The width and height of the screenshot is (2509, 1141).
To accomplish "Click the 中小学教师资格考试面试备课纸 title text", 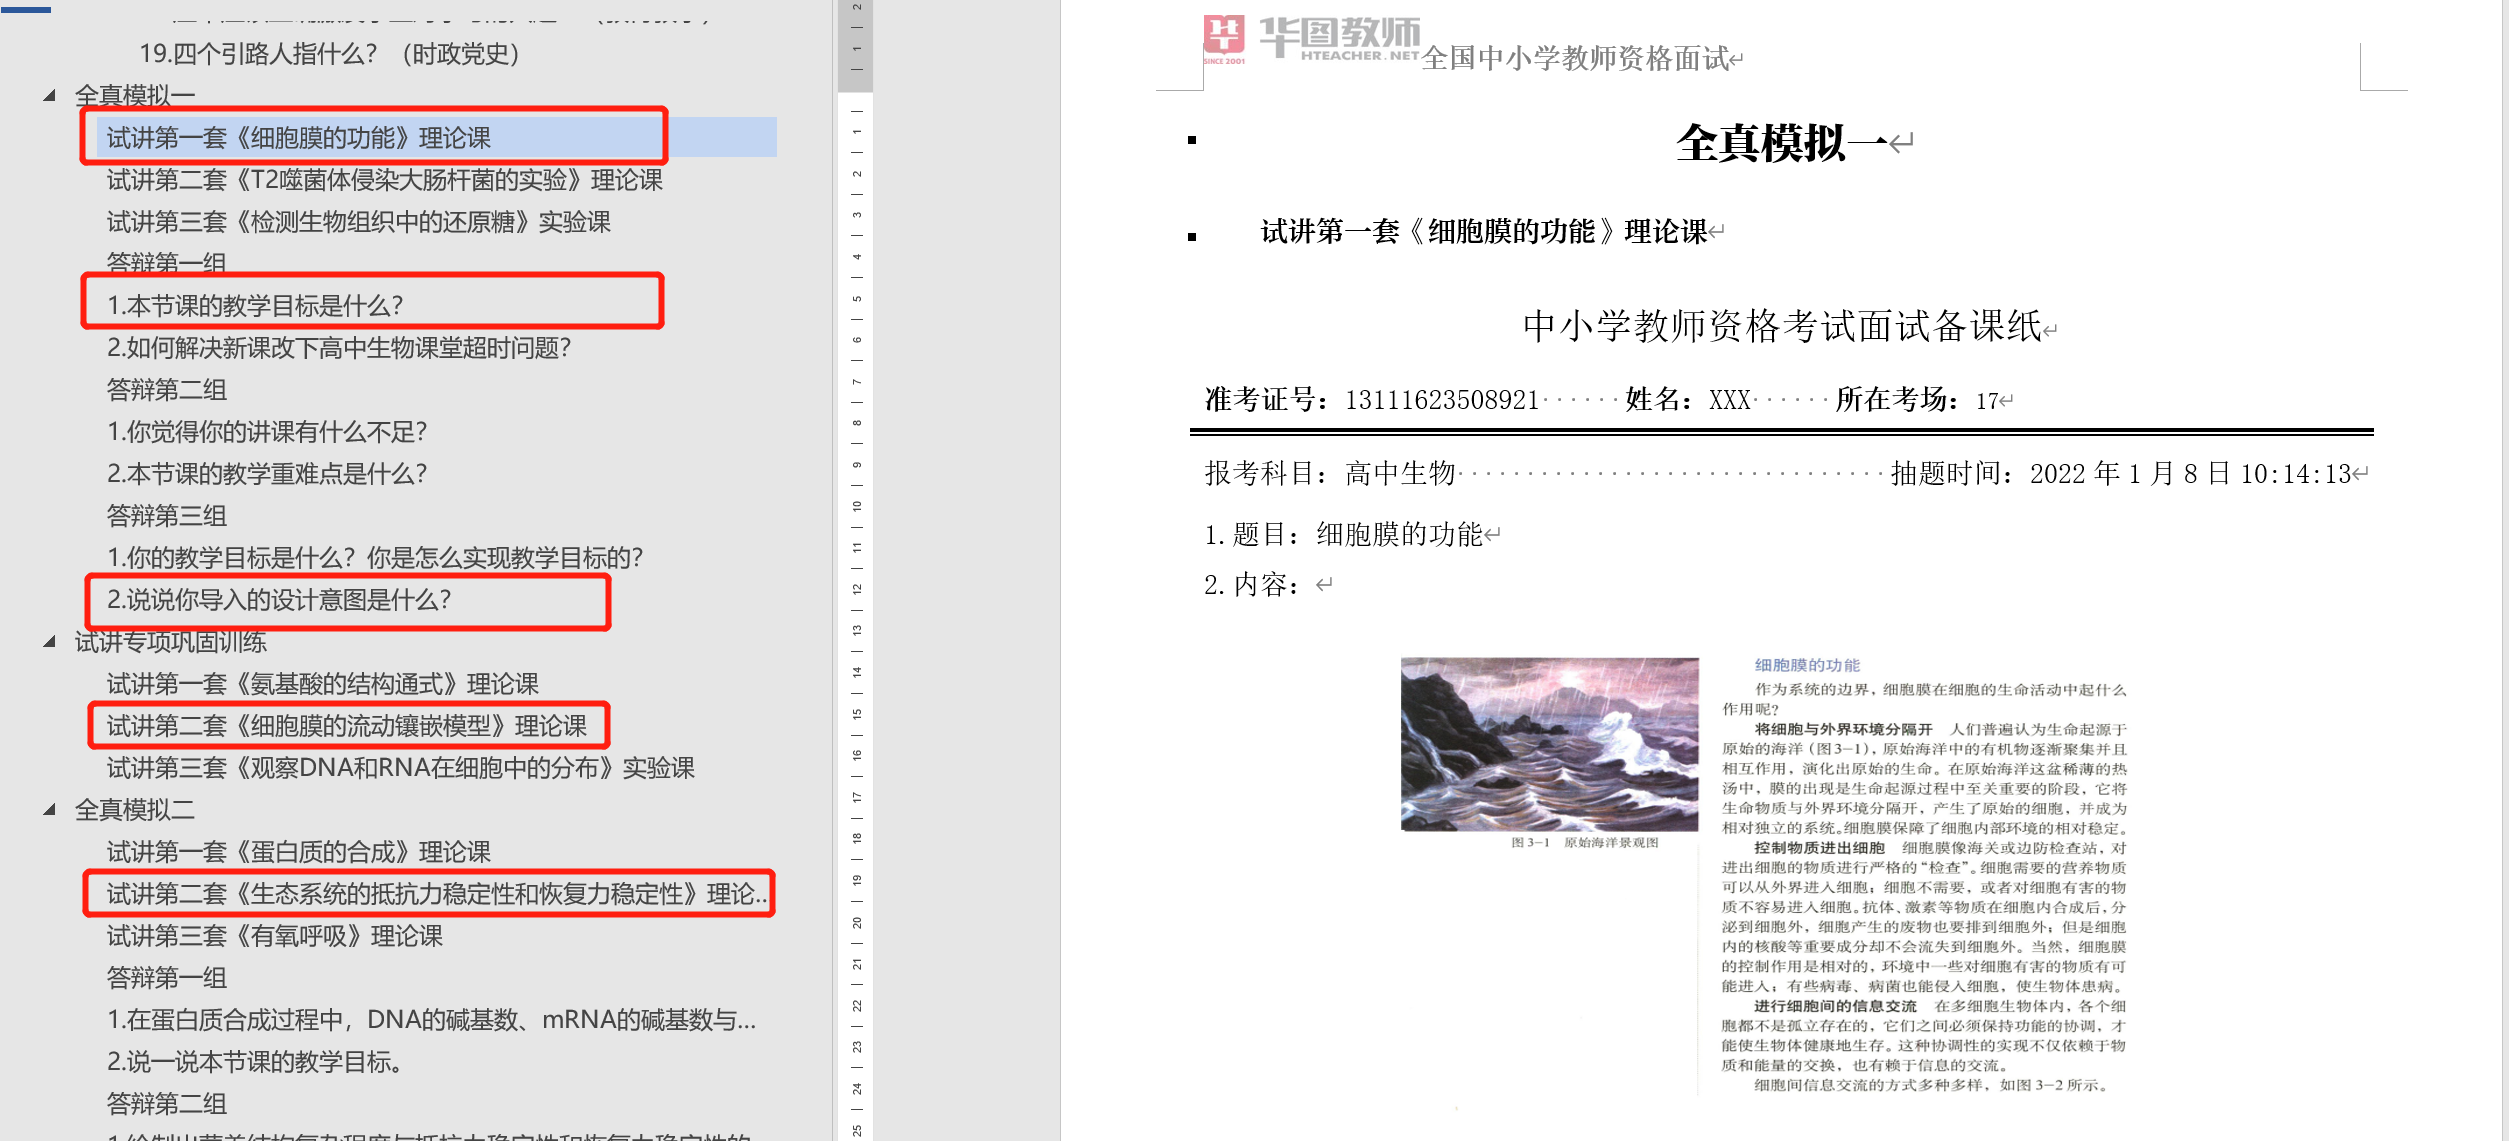I will pyautogui.click(x=1781, y=327).
